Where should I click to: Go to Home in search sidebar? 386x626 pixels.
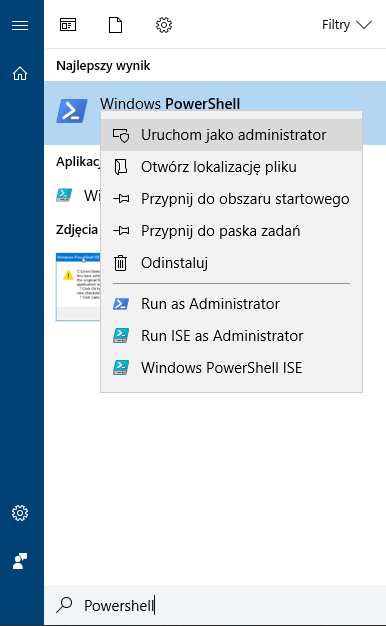pyautogui.click(x=20, y=73)
